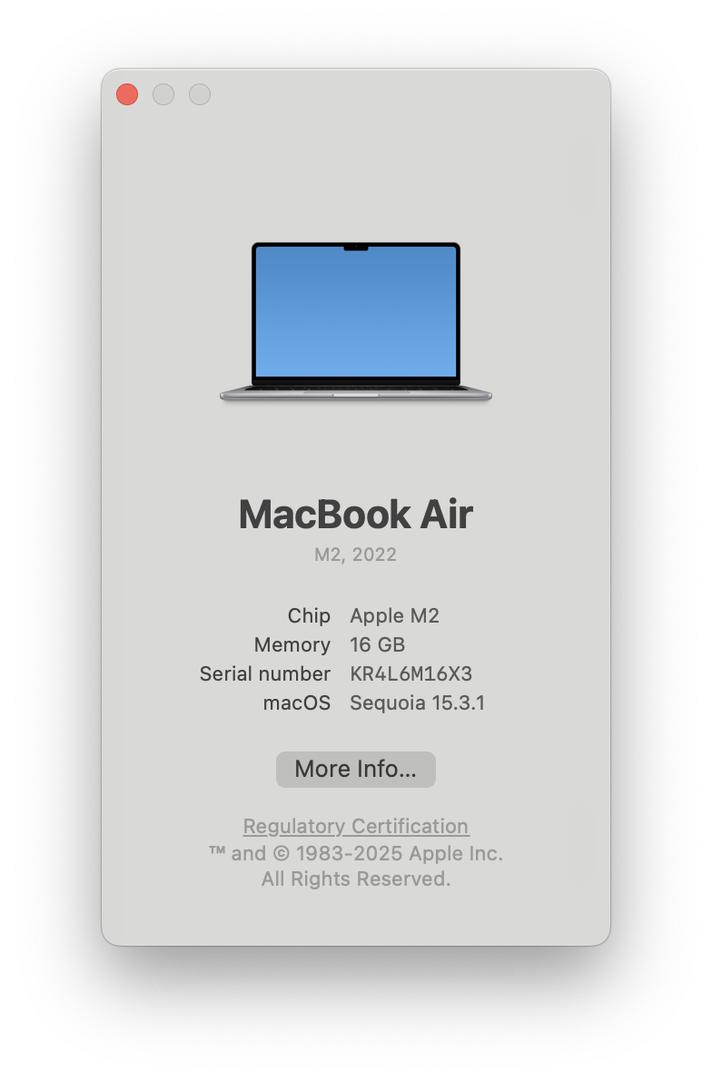The height and width of the screenshot is (1080, 712).
Task: Click the MacBook Air title text
Action: (355, 514)
